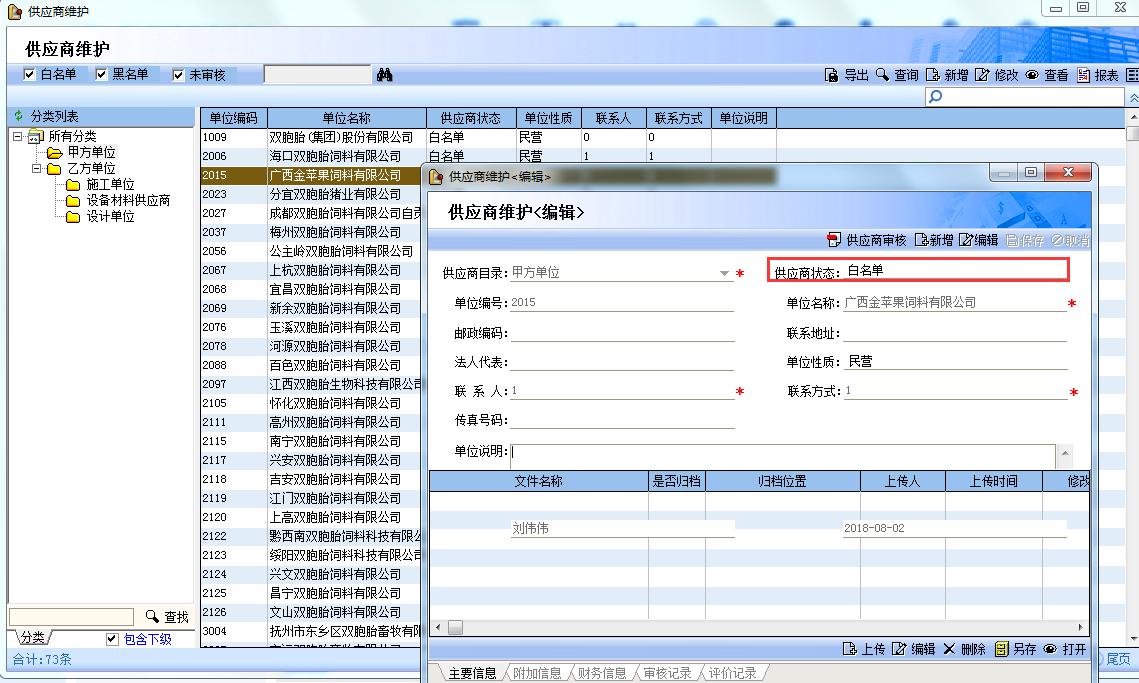This screenshot has width=1139, height=683.
Task: Open the 供应商目录 dropdown
Action: pyautogui.click(x=724, y=273)
